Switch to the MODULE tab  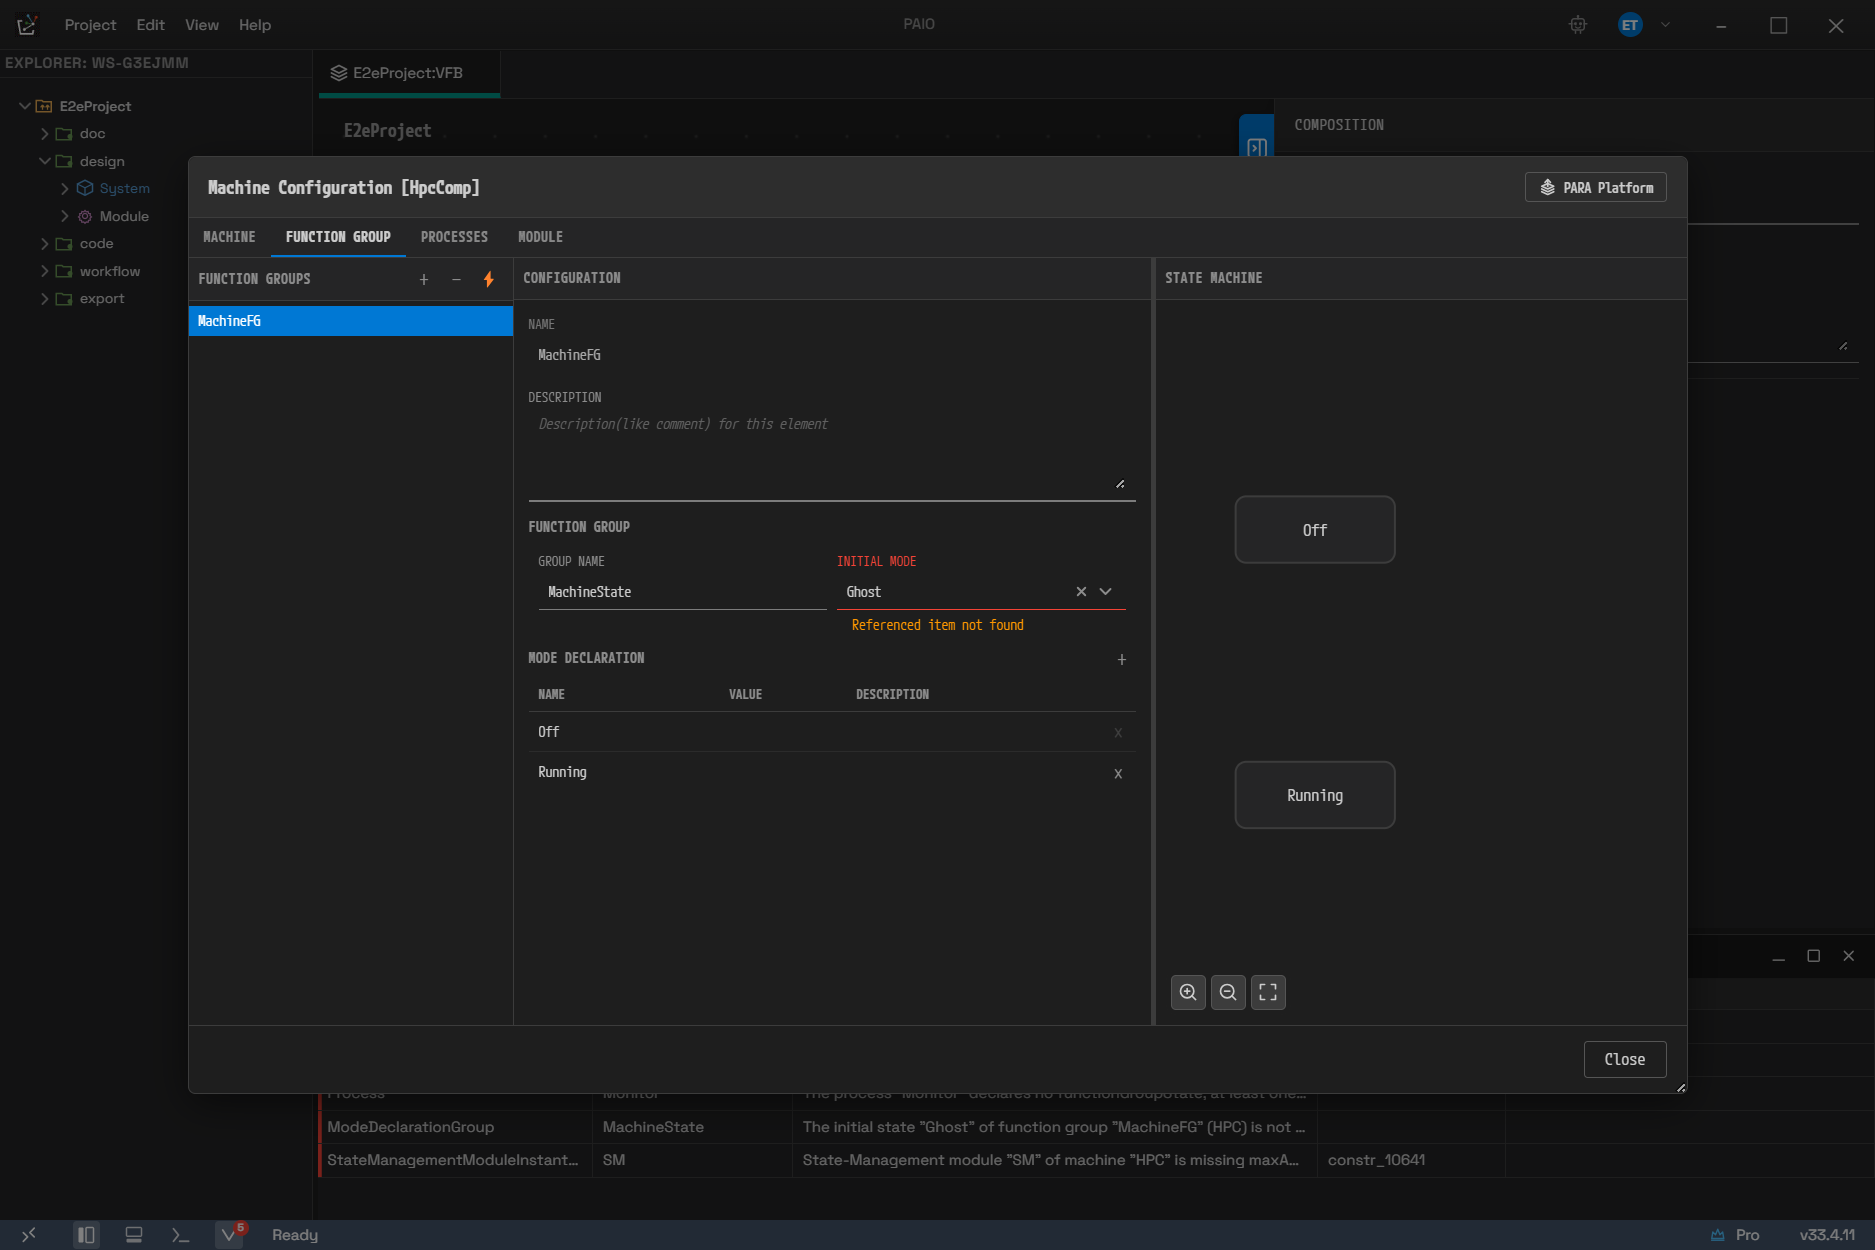[x=540, y=237]
